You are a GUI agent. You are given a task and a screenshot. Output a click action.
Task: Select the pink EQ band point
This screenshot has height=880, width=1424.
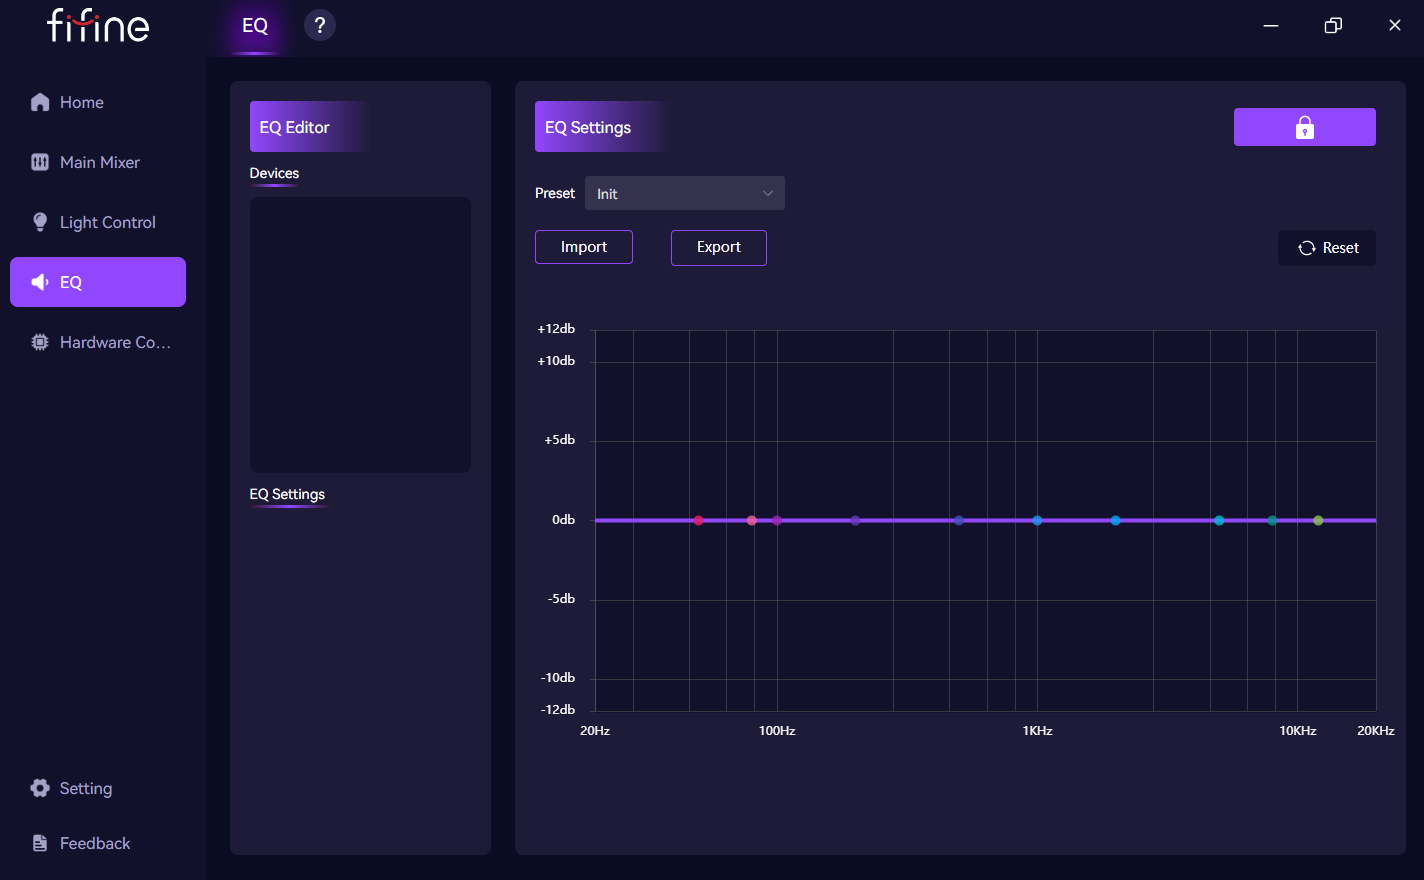752,520
